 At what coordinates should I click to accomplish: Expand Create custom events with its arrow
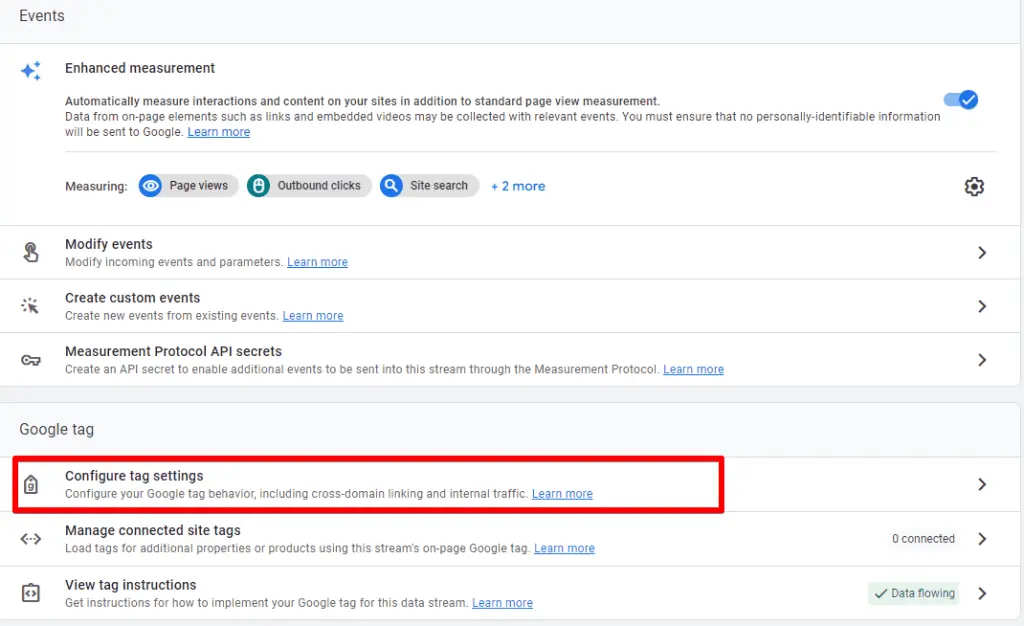pos(982,306)
